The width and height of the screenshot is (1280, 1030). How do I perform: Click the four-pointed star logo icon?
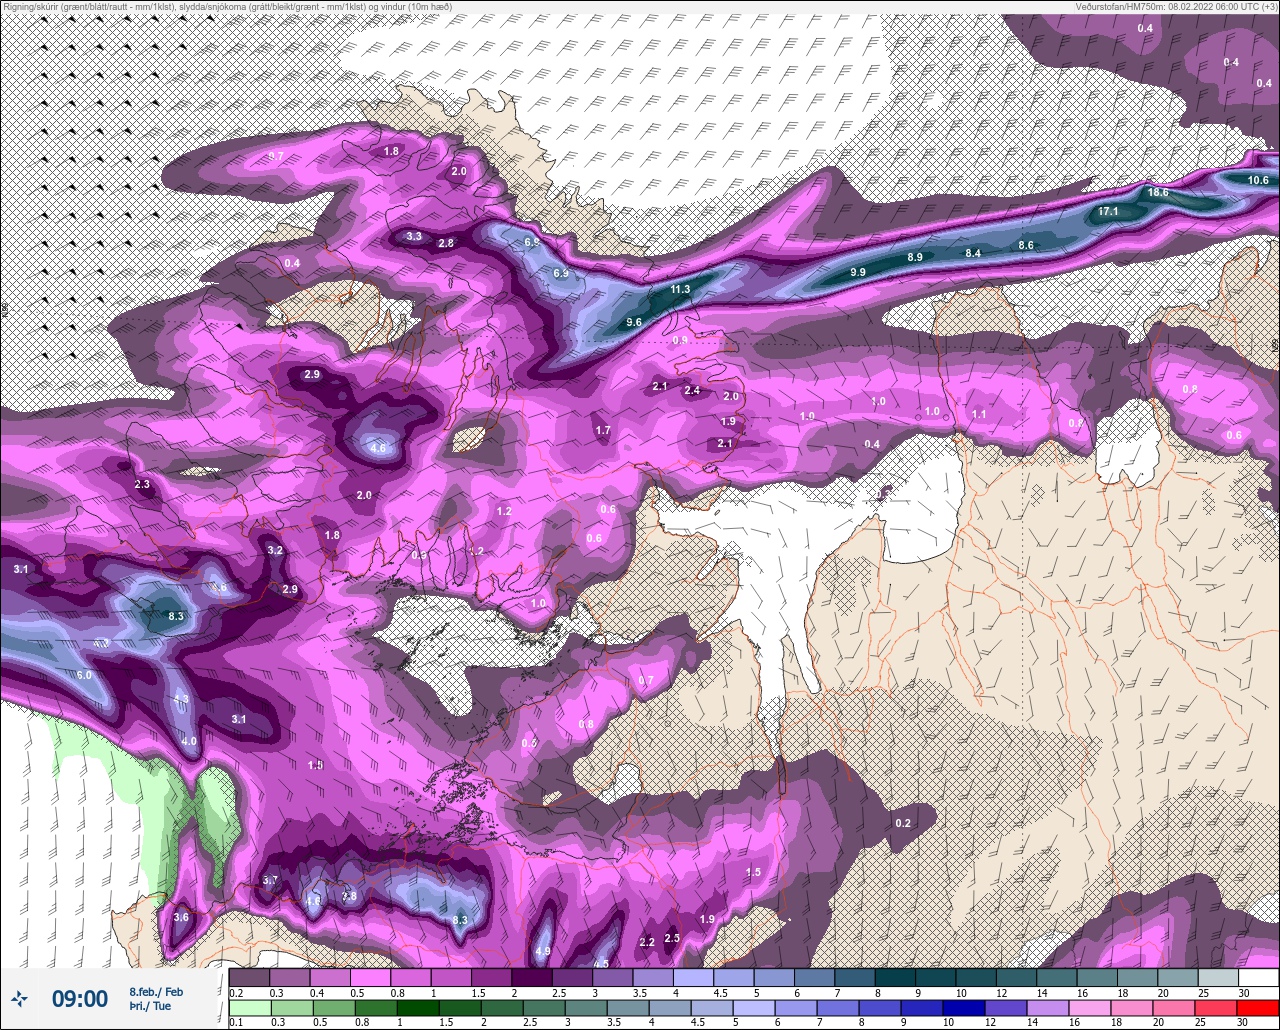click(19, 998)
